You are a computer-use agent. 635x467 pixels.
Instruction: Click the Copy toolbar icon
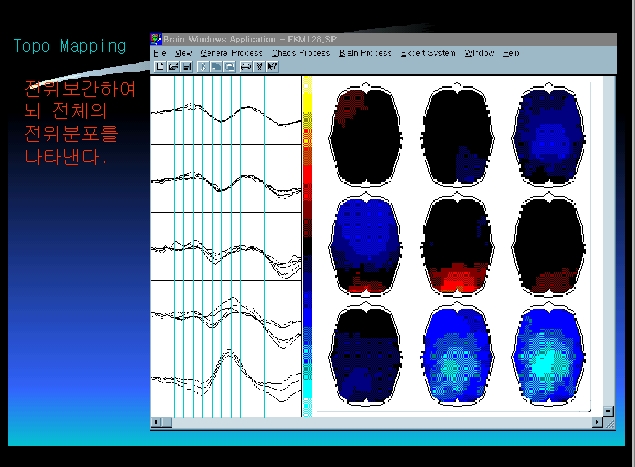click(216, 66)
